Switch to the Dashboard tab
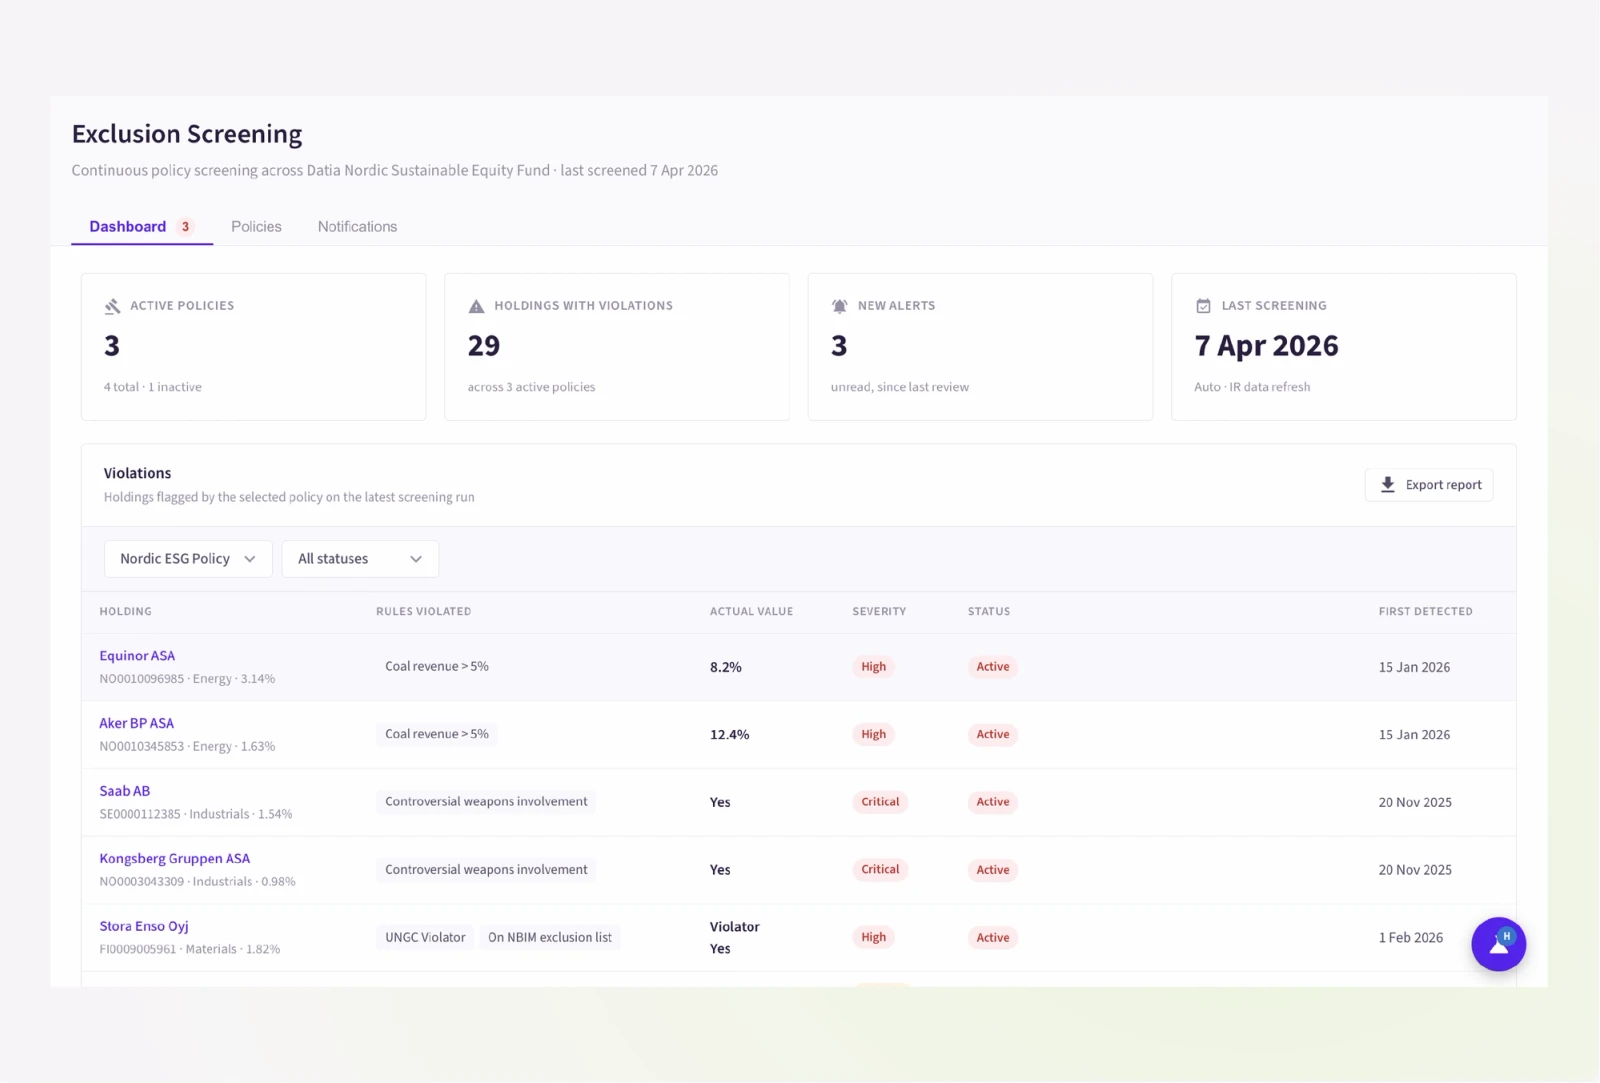Image resolution: width=1600 pixels, height=1083 pixels. click(x=141, y=227)
